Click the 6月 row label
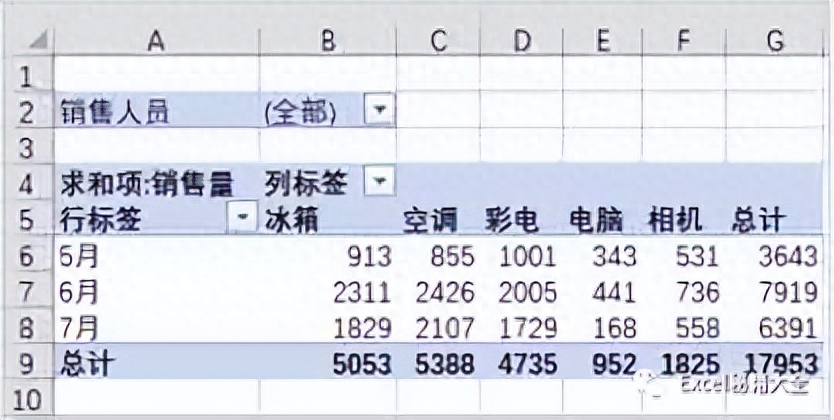The width and height of the screenshot is (834, 420). tap(156, 292)
